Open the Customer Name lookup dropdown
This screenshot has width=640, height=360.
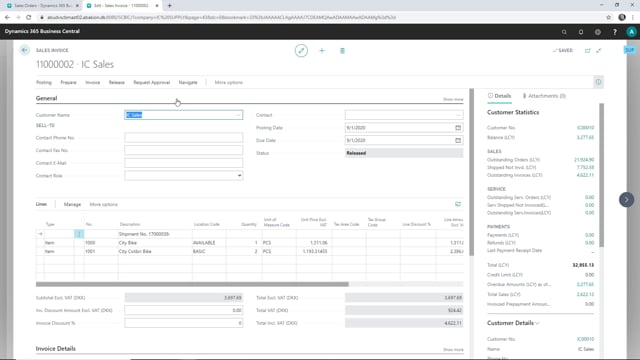[238, 115]
